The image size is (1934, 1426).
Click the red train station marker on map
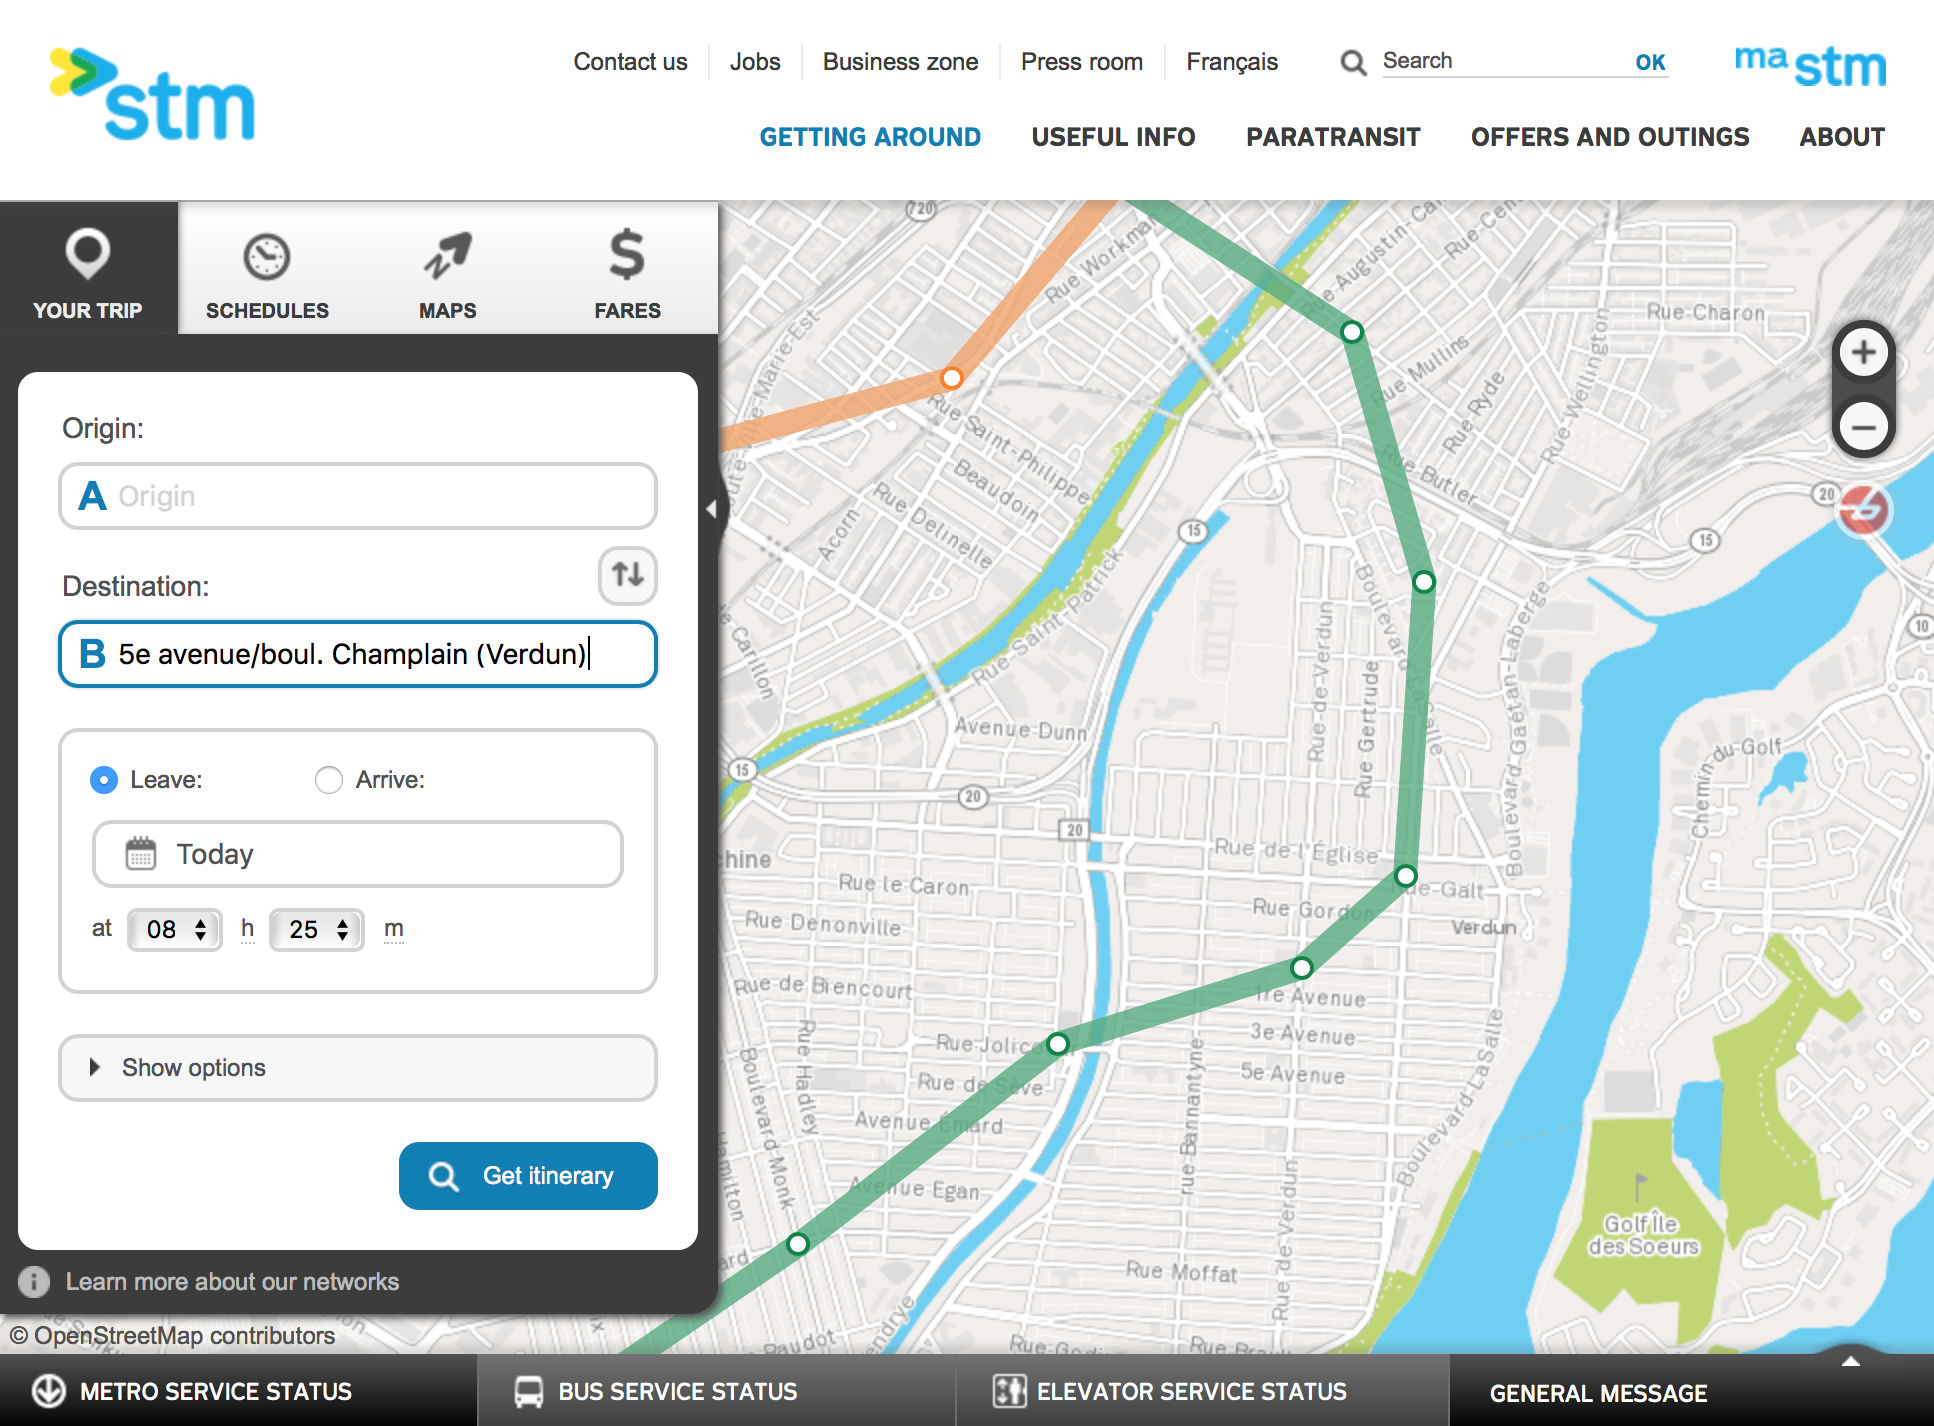[x=1863, y=511]
